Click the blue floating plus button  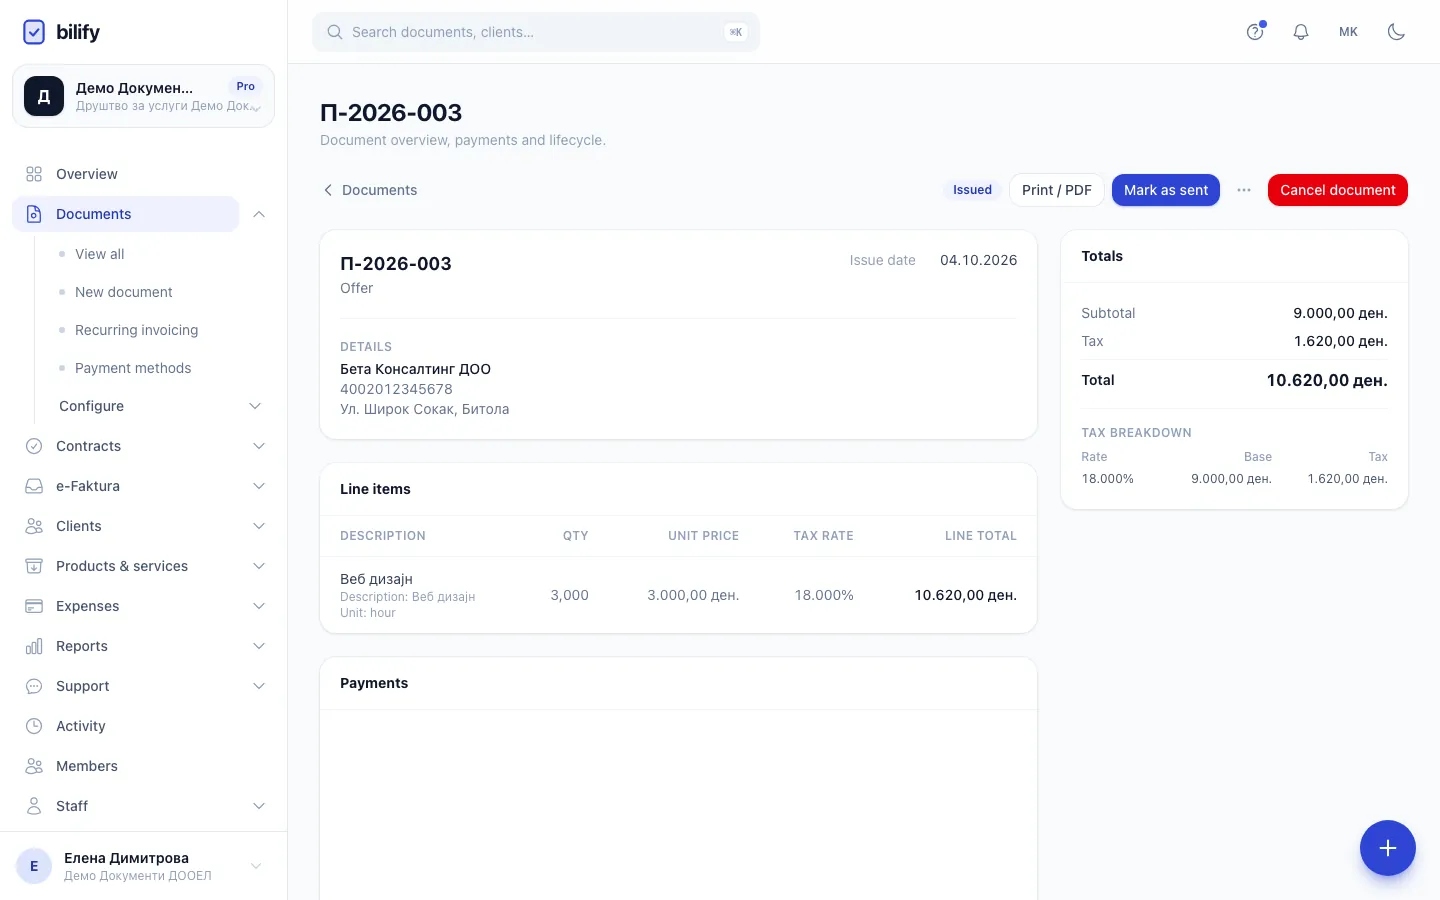[x=1388, y=848]
